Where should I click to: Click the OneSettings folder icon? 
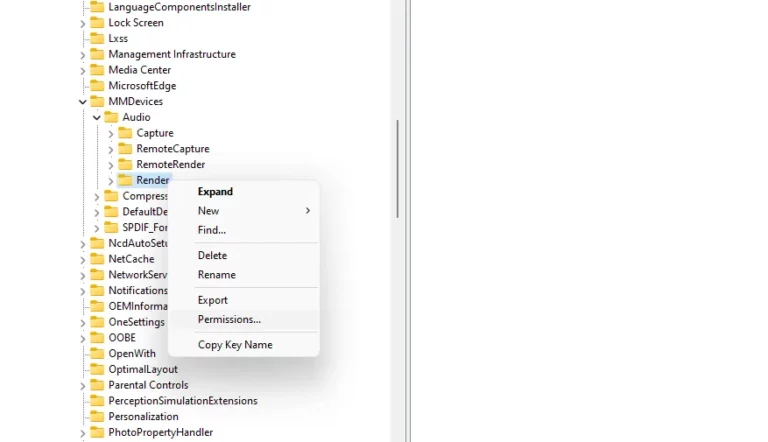pyautogui.click(x=97, y=322)
